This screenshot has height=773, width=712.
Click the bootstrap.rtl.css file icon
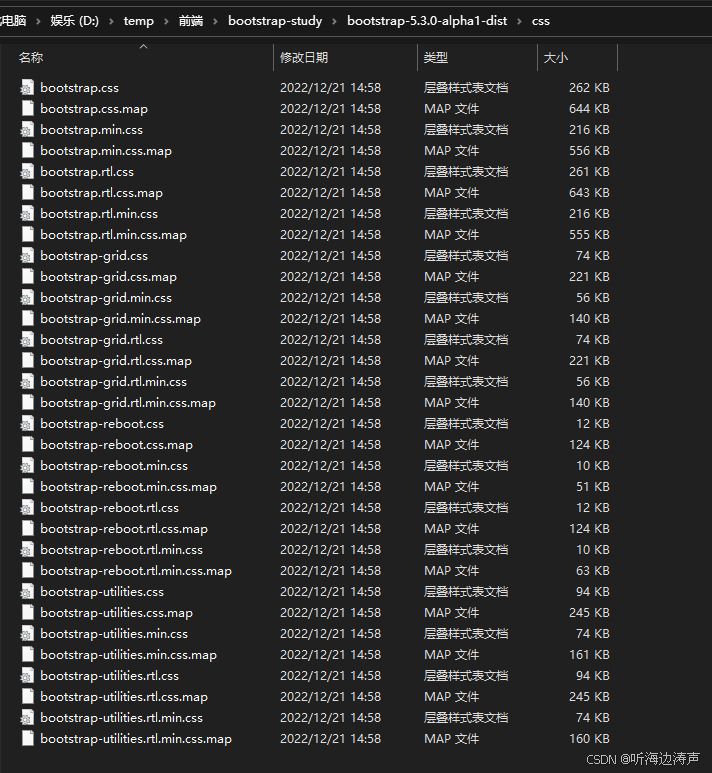(x=28, y=172)
